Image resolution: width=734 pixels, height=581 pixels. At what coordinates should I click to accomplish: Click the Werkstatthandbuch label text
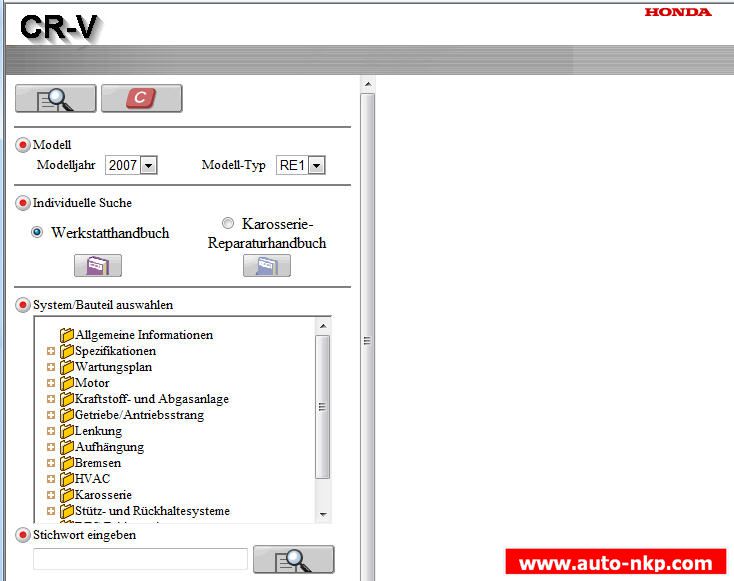point(110,233)
